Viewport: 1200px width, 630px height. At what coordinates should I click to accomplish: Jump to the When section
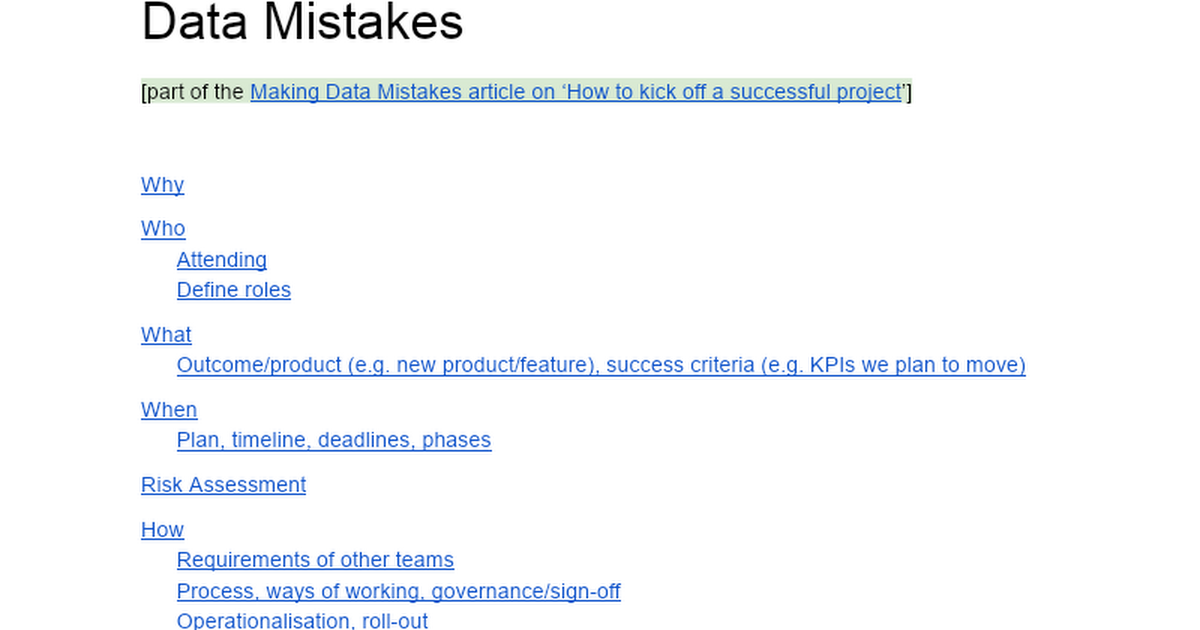pyautogui.click(x=169, y=410)
